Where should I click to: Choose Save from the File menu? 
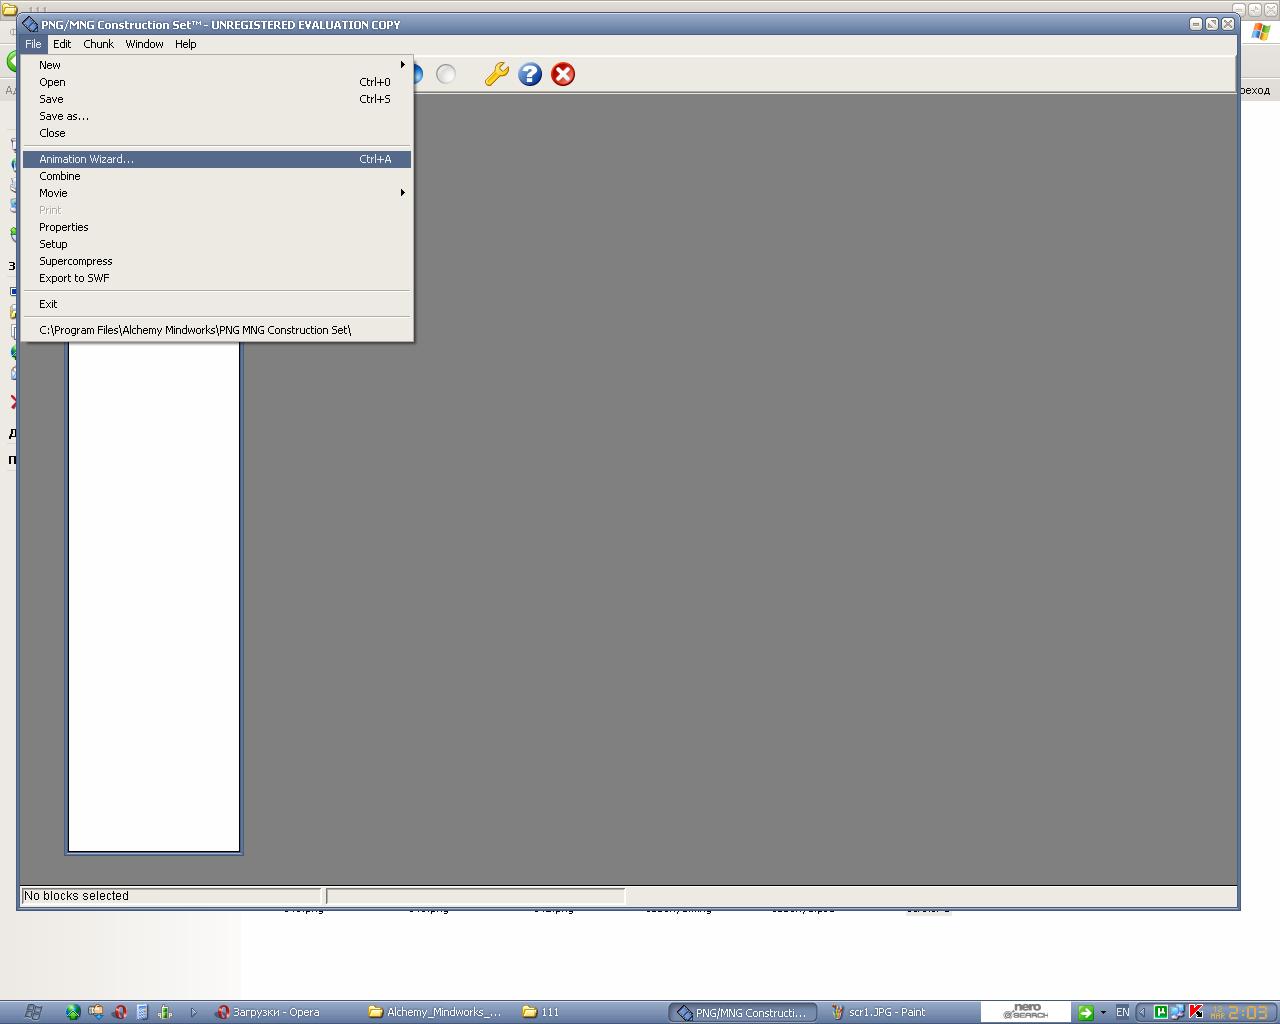click(217, 99)
